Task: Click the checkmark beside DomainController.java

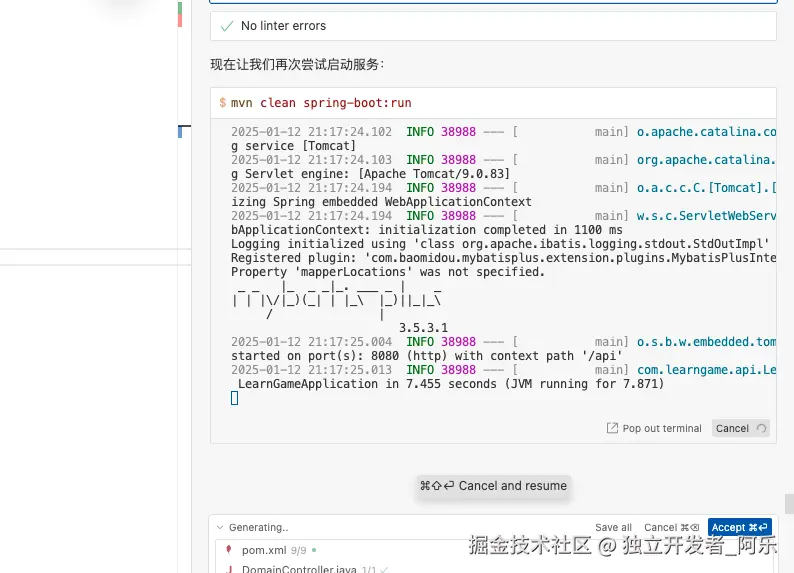Action: (384, 569)
